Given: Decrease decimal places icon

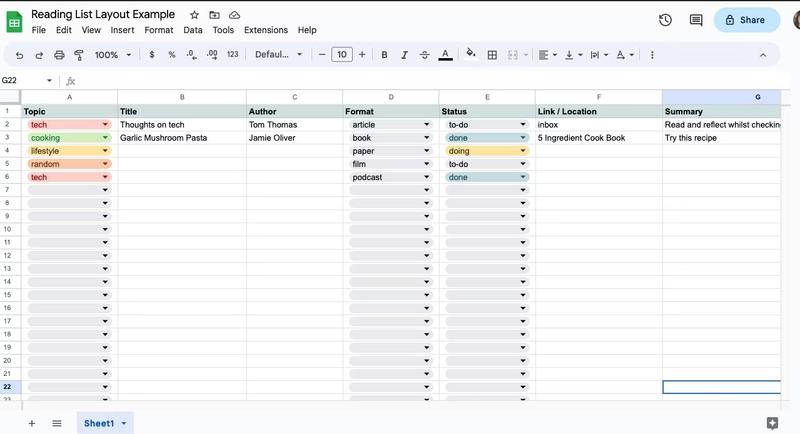Looking at the screenshot, I should tap(192, 55).
